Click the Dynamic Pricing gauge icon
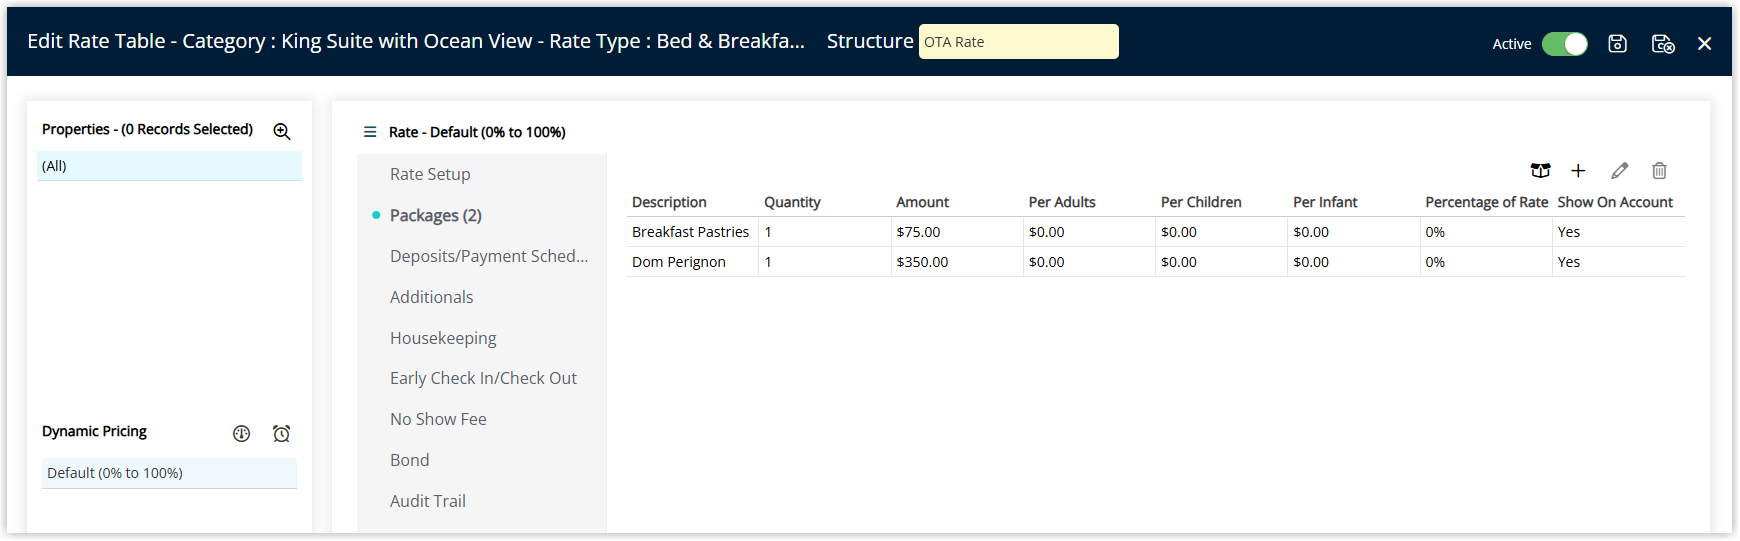Image resolution: width=1740 pixels, height=541 pixels. point(241,433)
